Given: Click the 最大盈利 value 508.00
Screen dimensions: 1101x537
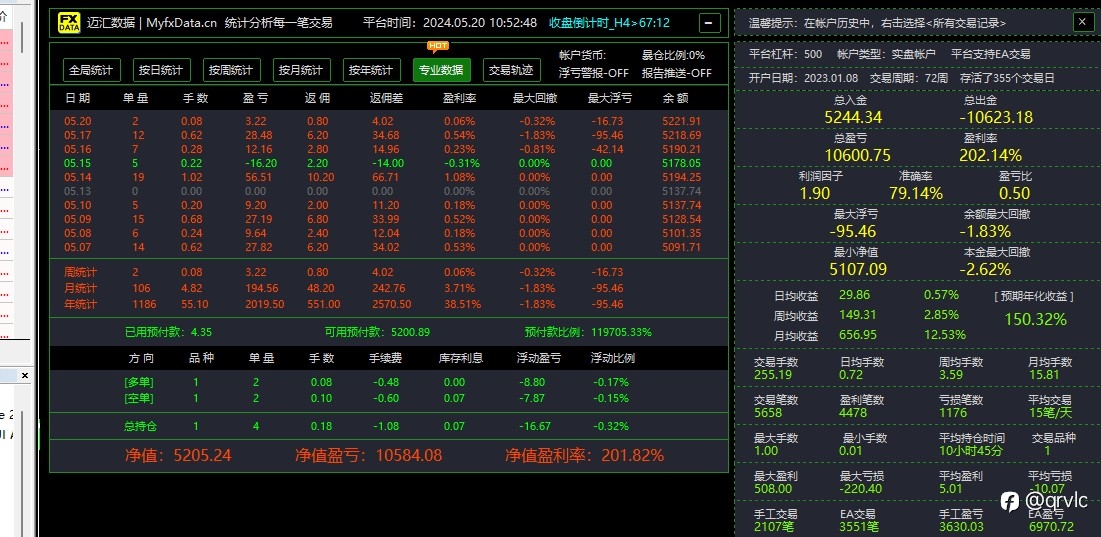Looking at the screenshot, I should pyautogui.click(x=772, y=489).
